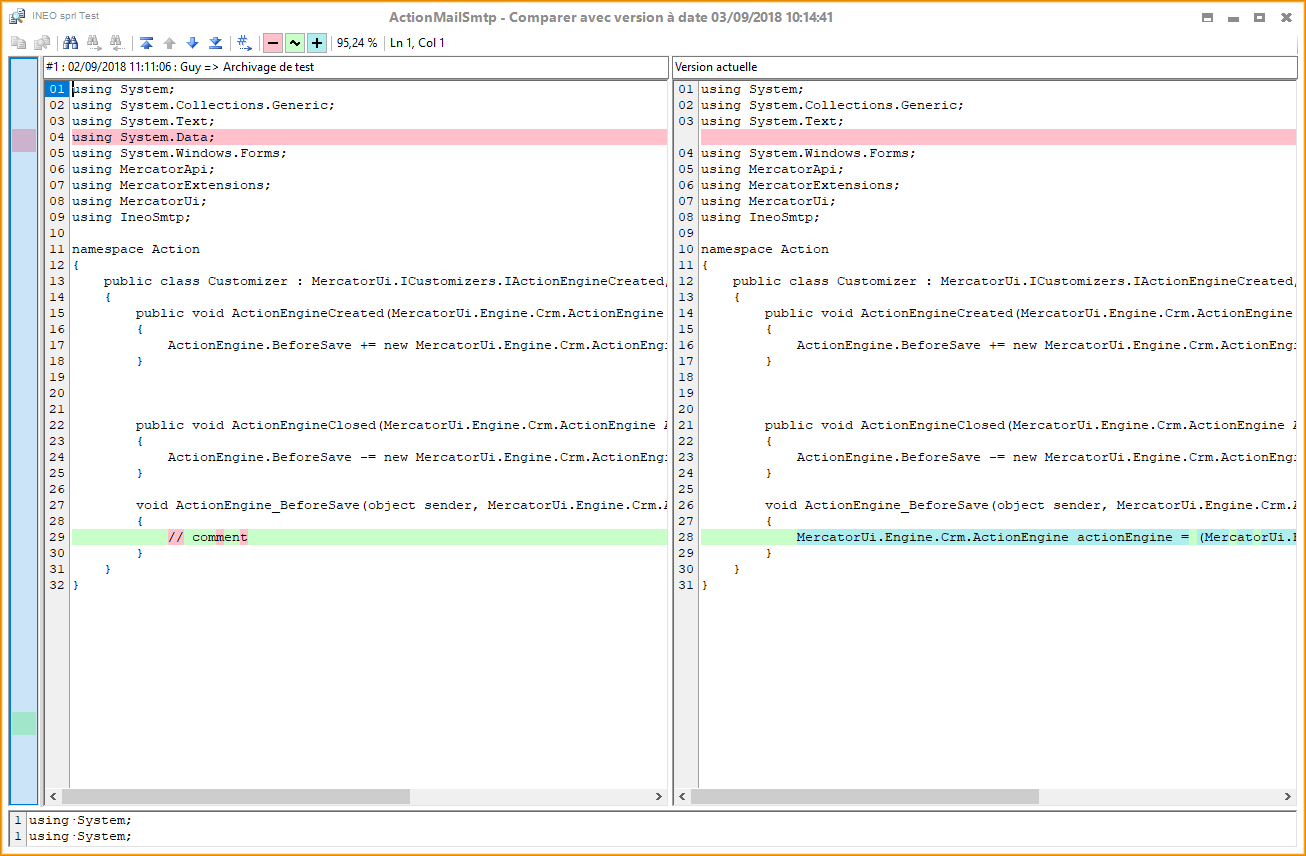Click the 'Version actuelle' pane header
The image size is (1306, 856).
[984, 67]
